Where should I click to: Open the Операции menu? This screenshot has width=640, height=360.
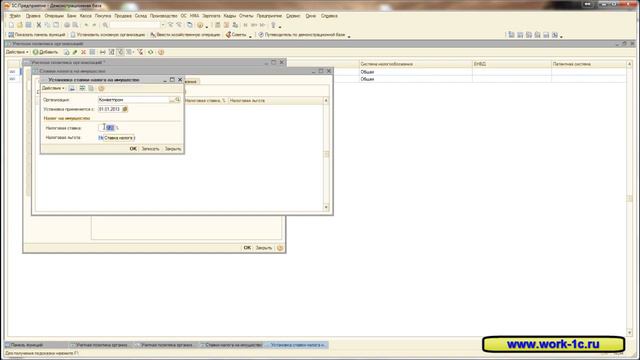(x=54, y=16)
